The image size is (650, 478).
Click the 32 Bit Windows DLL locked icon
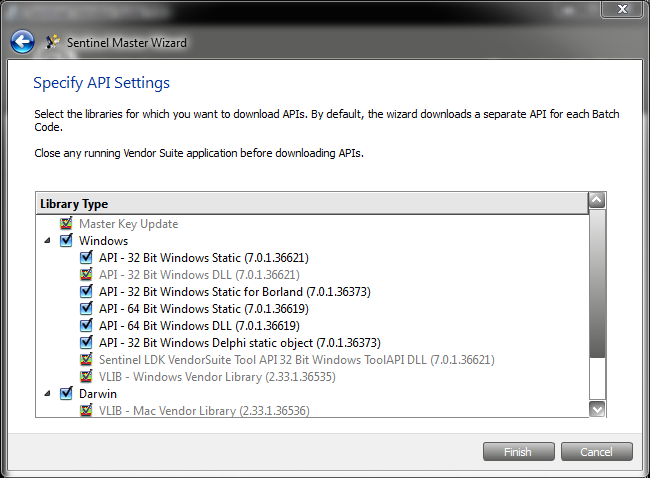pyautogui.click(x=87, y=274)
